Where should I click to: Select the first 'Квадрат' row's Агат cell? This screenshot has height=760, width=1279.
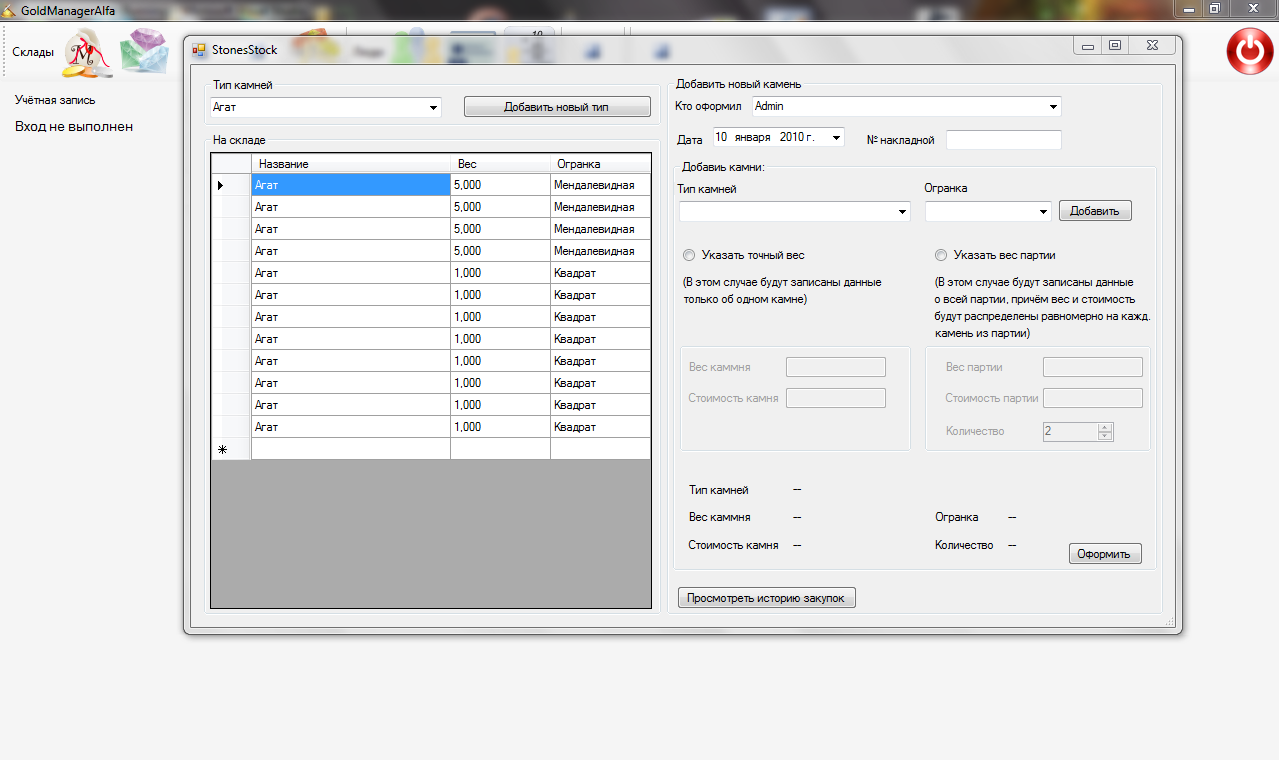[x=350, y=273]
